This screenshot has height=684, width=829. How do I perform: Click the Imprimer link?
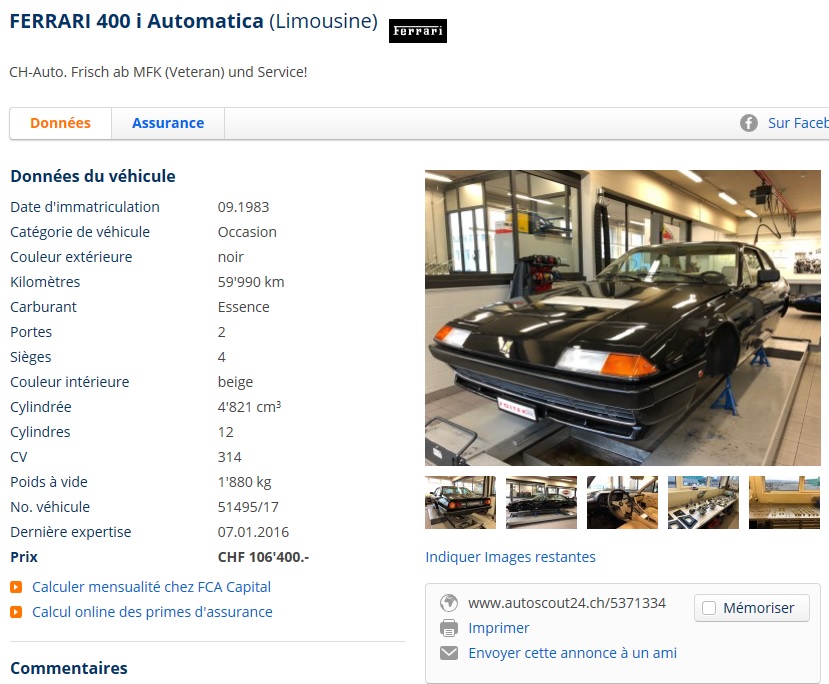click(x=499, y=628)
